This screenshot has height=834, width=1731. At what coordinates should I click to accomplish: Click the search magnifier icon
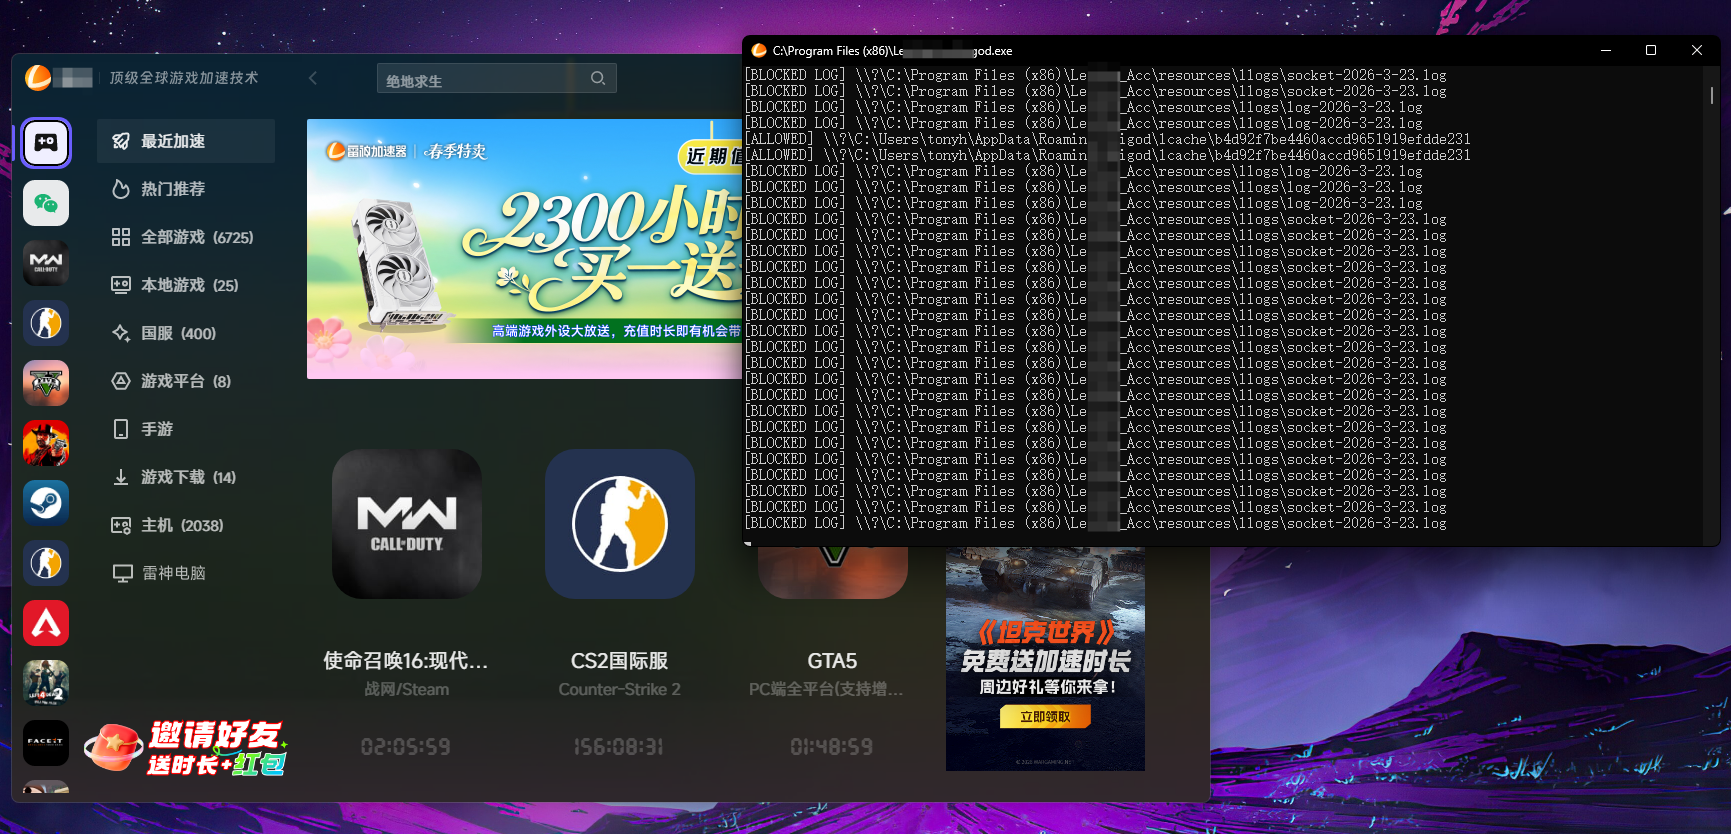pos(598,78)
